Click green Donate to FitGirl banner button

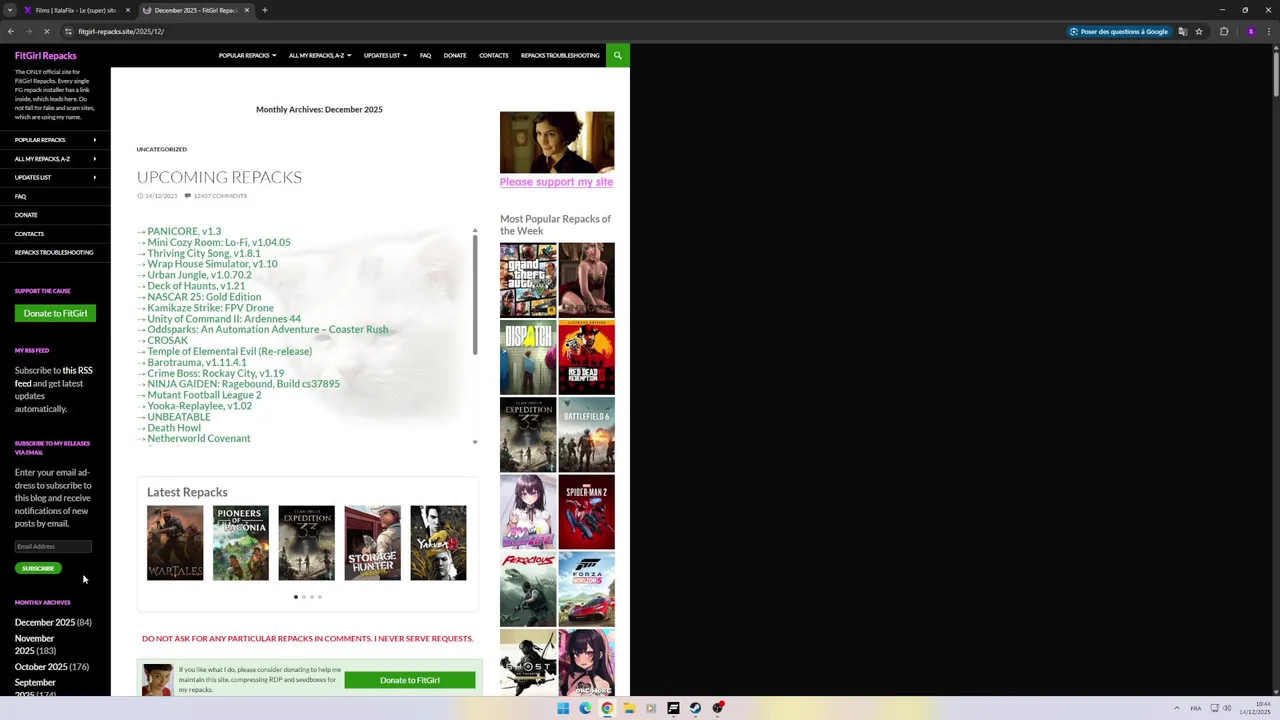pyautogui.click(x=410, y=680)
